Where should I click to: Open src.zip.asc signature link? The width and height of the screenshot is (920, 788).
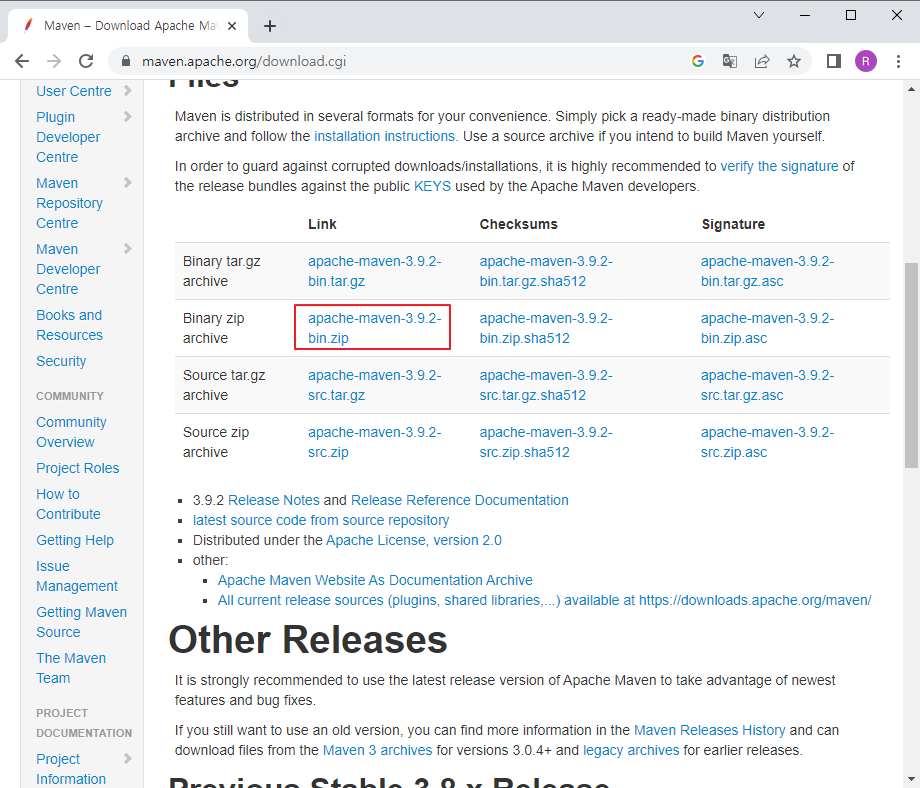pyautogui.click(x=767, y=442)
